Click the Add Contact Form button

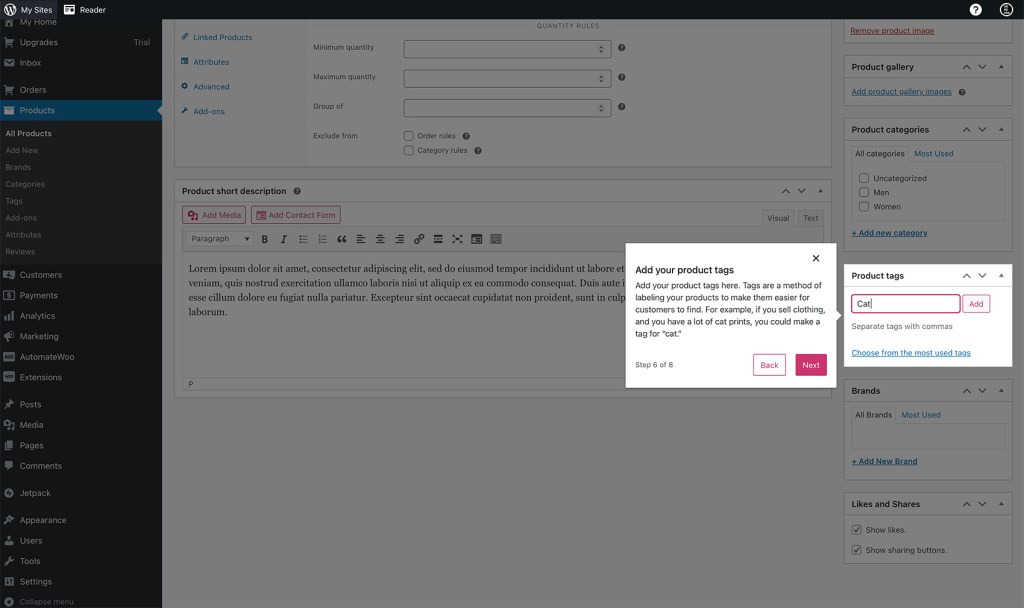(296, 215)
